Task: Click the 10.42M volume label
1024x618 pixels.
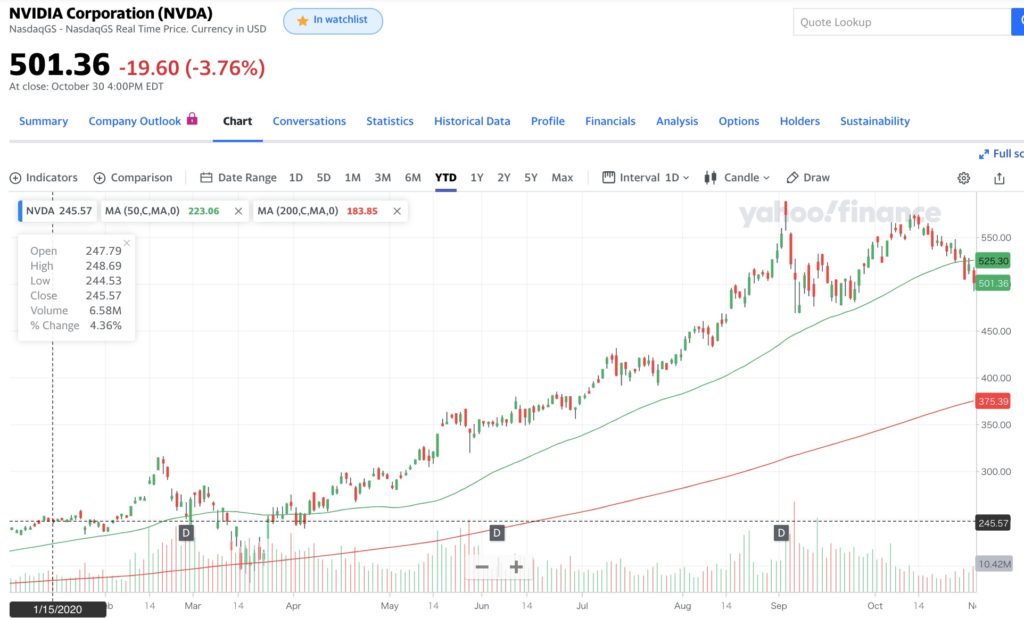Action: tap(994, 564)
